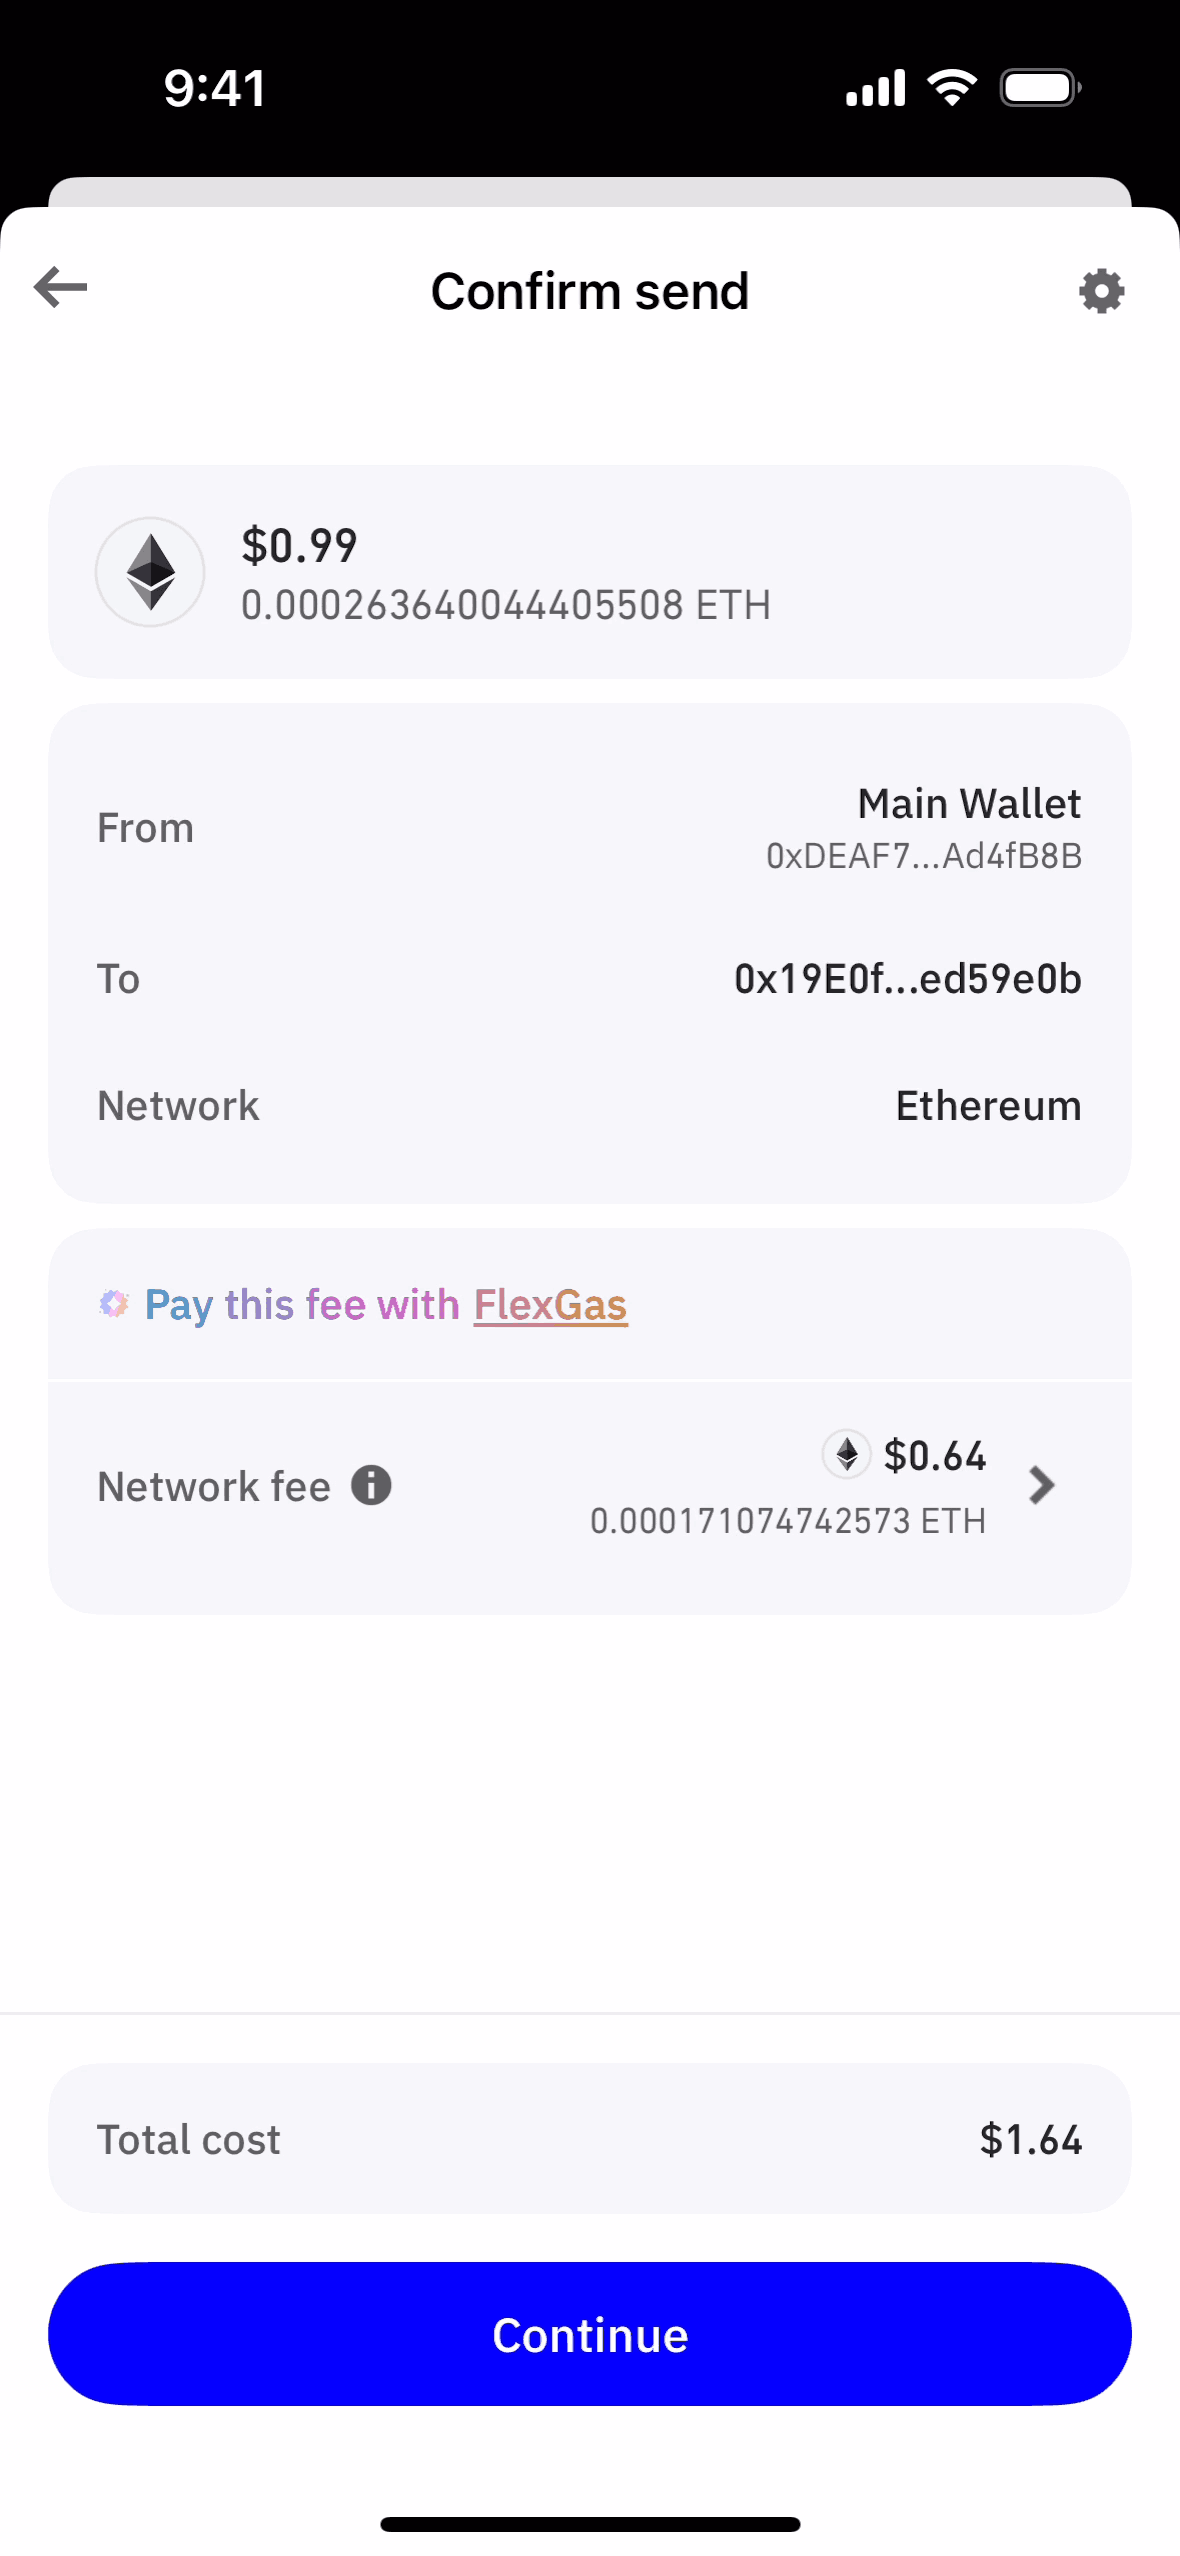The height and width of the screenshot is (2556, 1180).
Task: Open settings via the gear icon
Action: click(1101, 291)
